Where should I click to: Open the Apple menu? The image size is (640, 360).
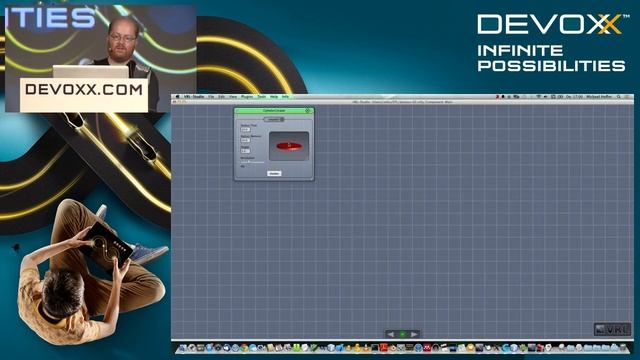[178, 97]
